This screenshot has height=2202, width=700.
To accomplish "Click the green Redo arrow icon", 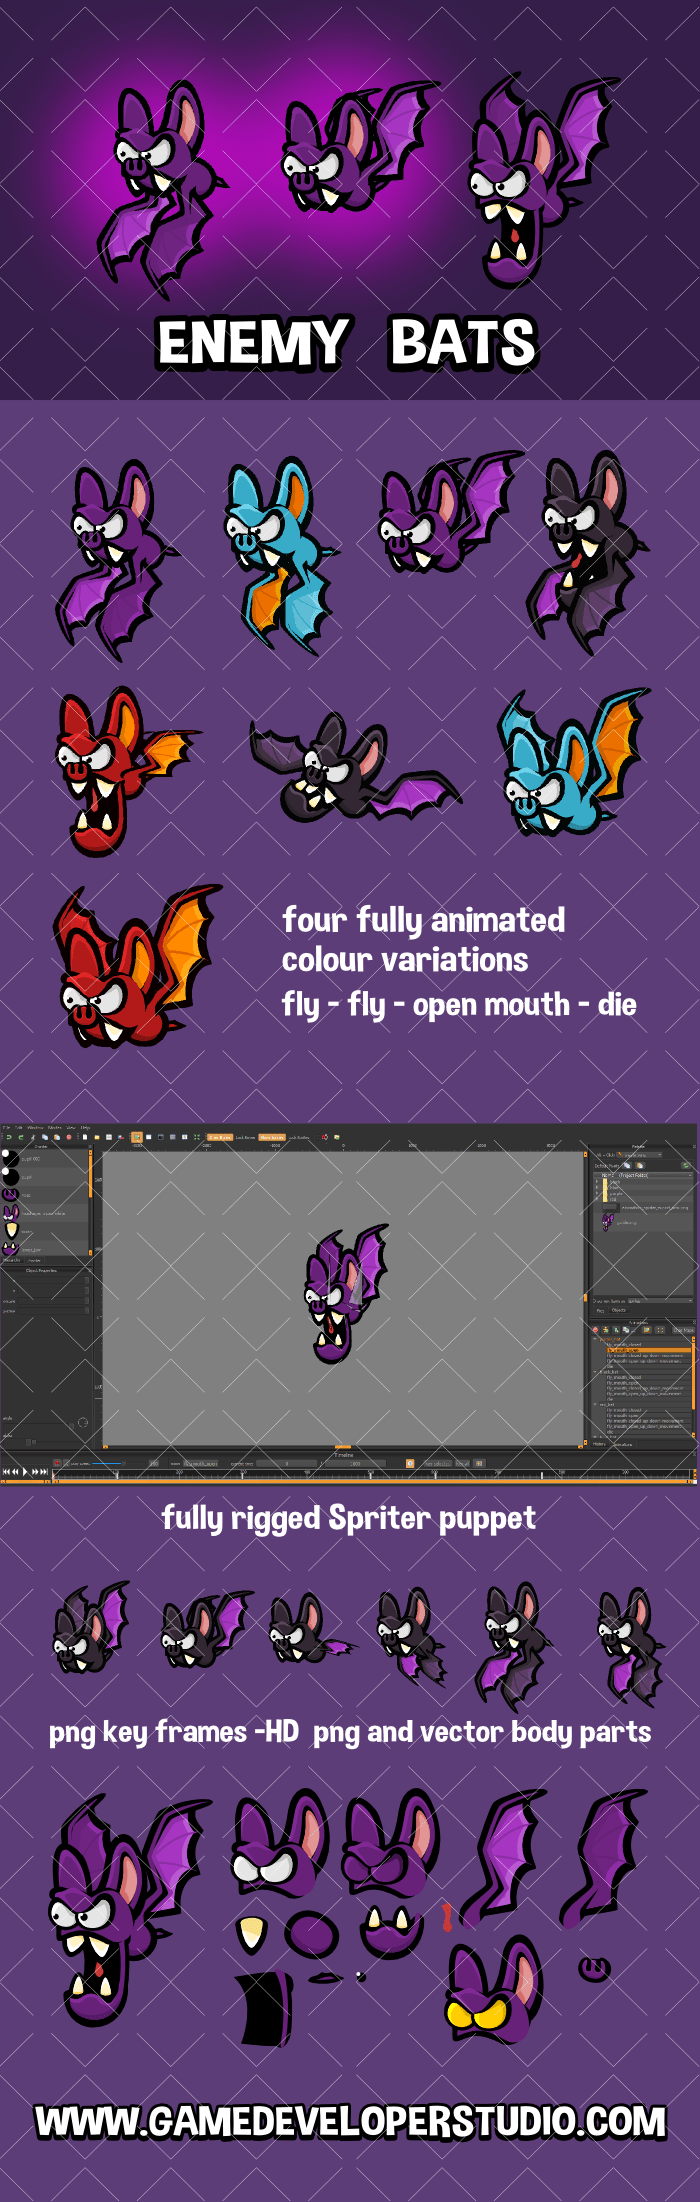I will coord(21,1137).
